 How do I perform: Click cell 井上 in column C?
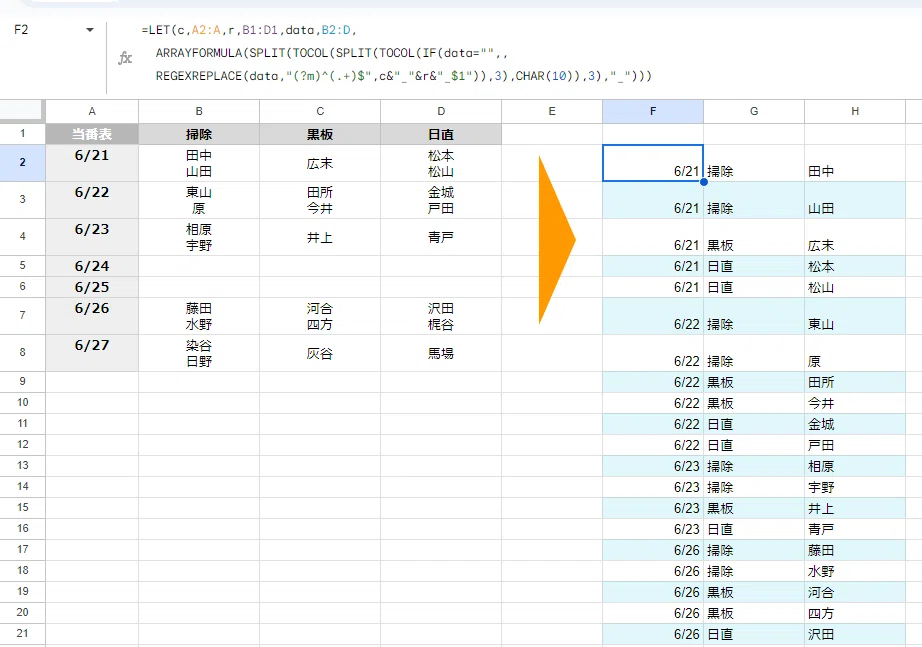pos(320,237)
